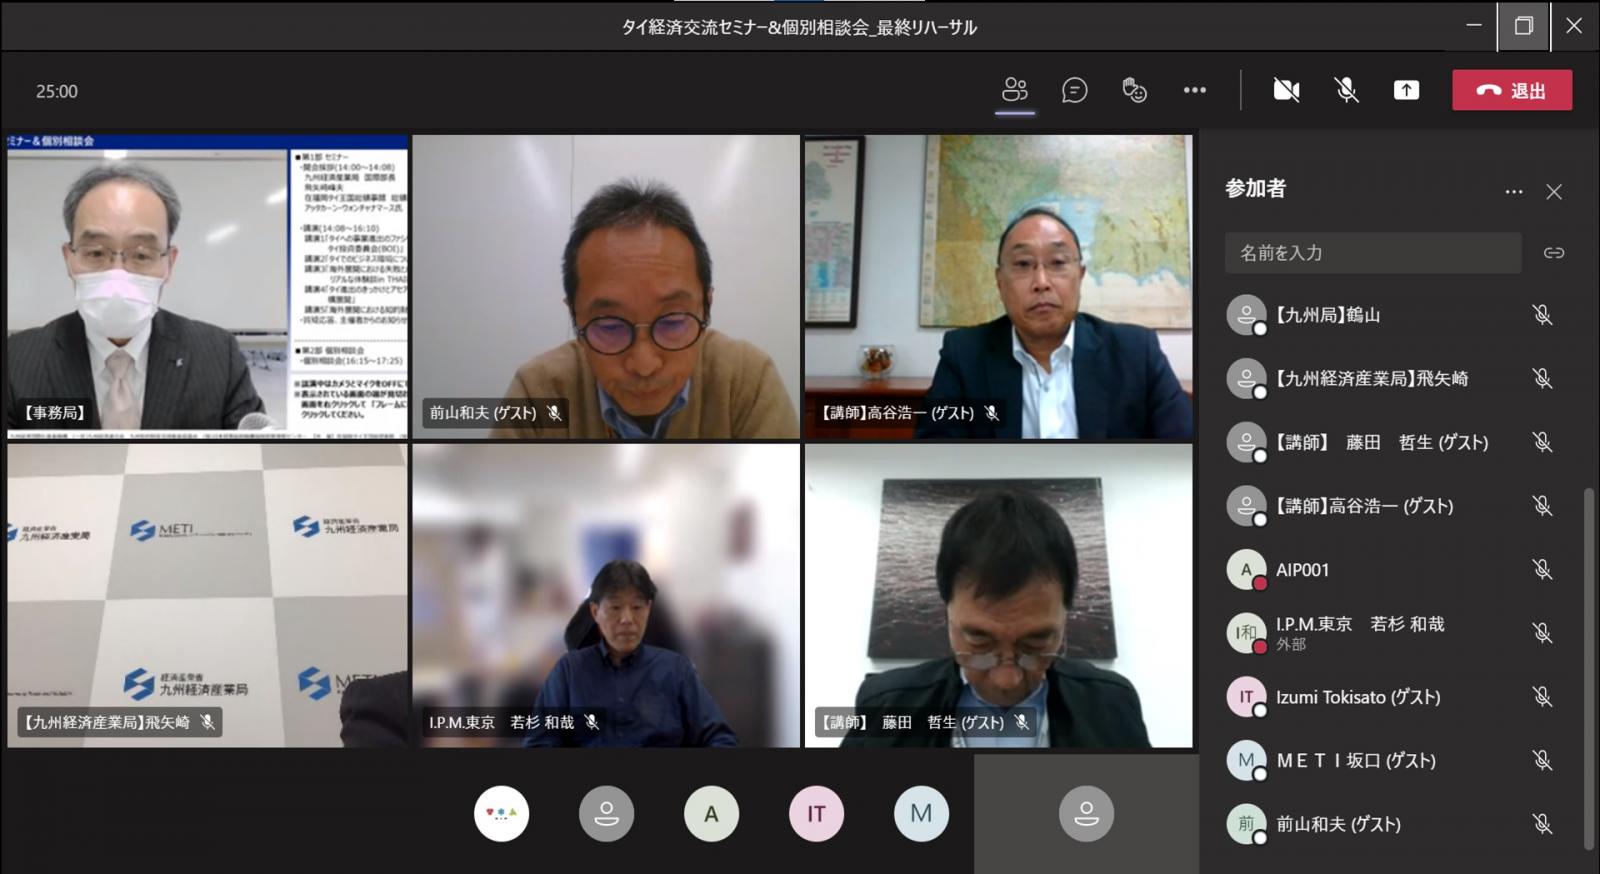
Task: Click mute icon beside METI 坂口
Action: tap(1542, 760)
